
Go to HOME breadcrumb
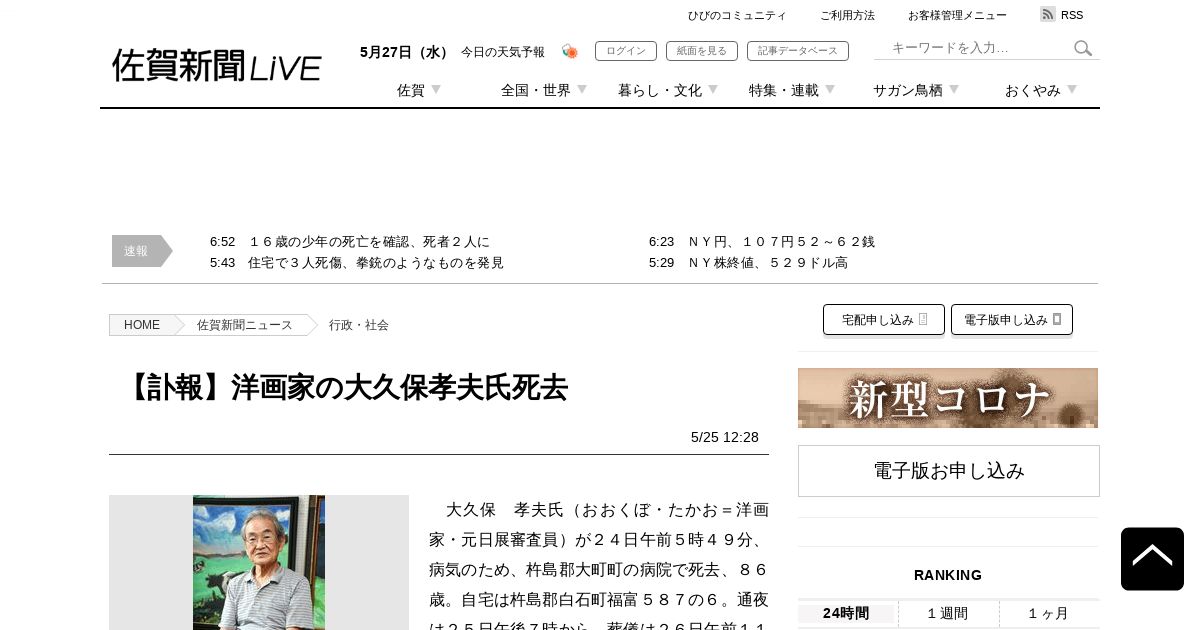point(142,325)
